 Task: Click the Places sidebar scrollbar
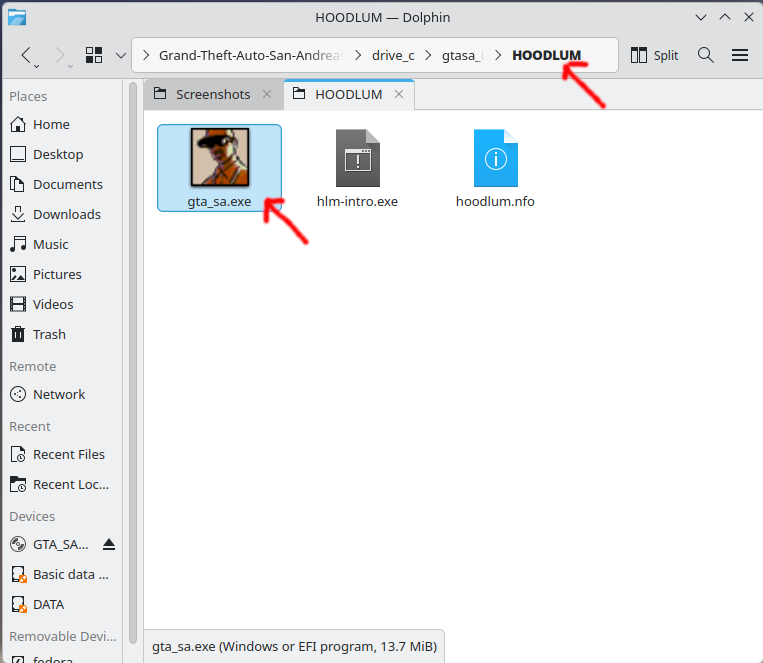133,363
